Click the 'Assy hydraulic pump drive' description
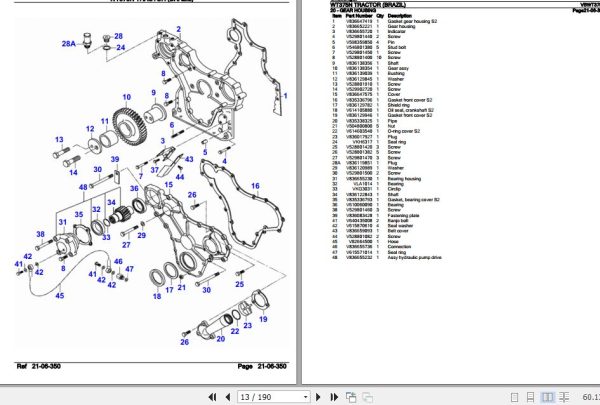This screenshot has width=600, height=405. [414, 258]
